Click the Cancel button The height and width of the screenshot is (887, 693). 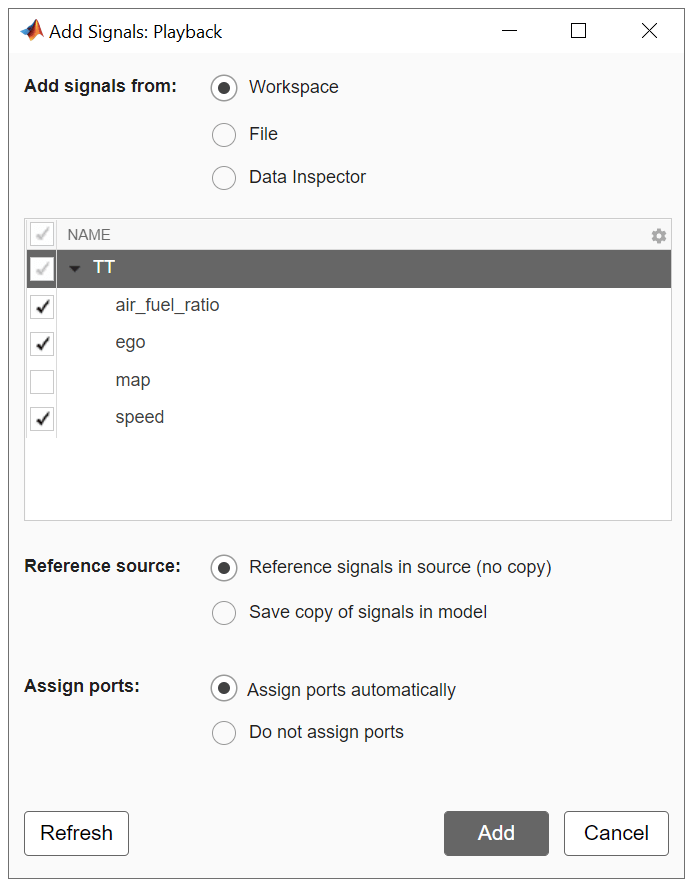coord(616,833)
